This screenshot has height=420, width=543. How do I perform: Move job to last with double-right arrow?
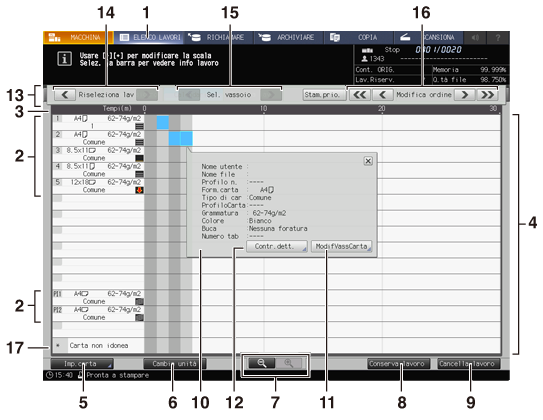point(488,95)
